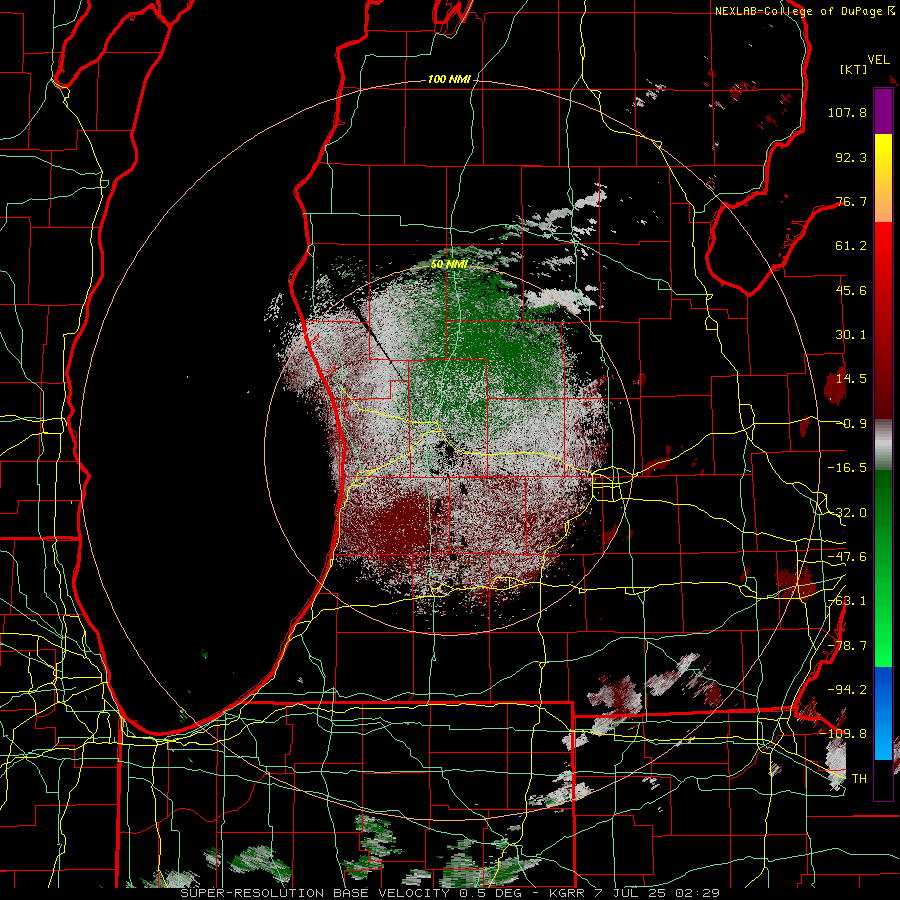
Task: Select the -16.5 velocity value
Action: (847, 468)
